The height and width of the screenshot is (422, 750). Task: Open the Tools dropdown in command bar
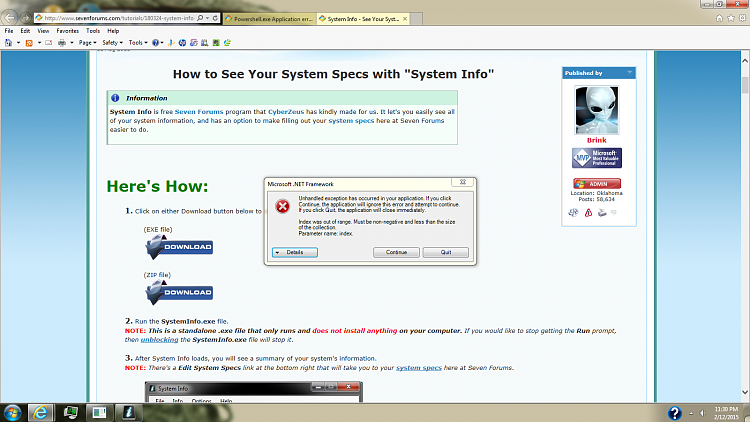click(138, 43)
